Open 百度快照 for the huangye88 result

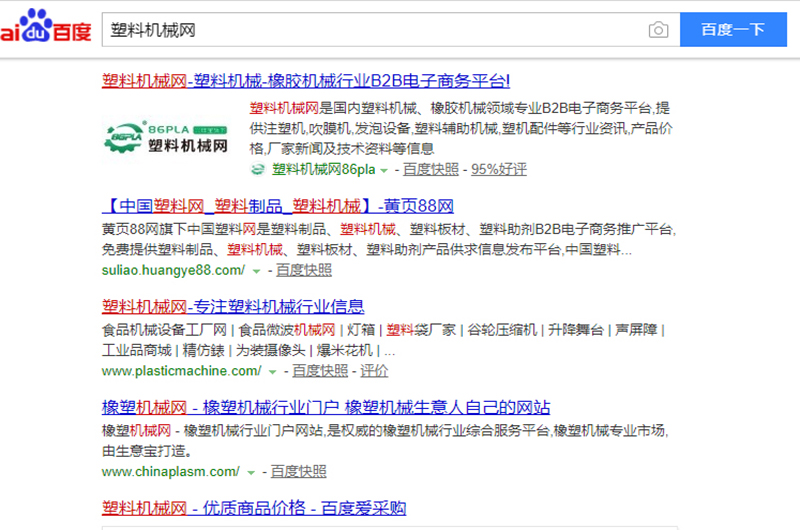(x=304, y=270)
